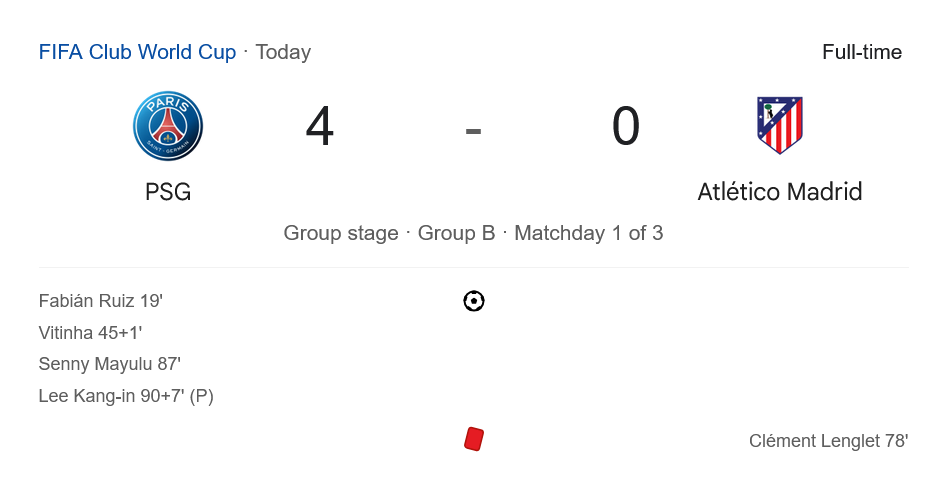Click the dash between the scores
Image resolution: width=948 pixels, height=481 pixels.
tap(474, 129)
